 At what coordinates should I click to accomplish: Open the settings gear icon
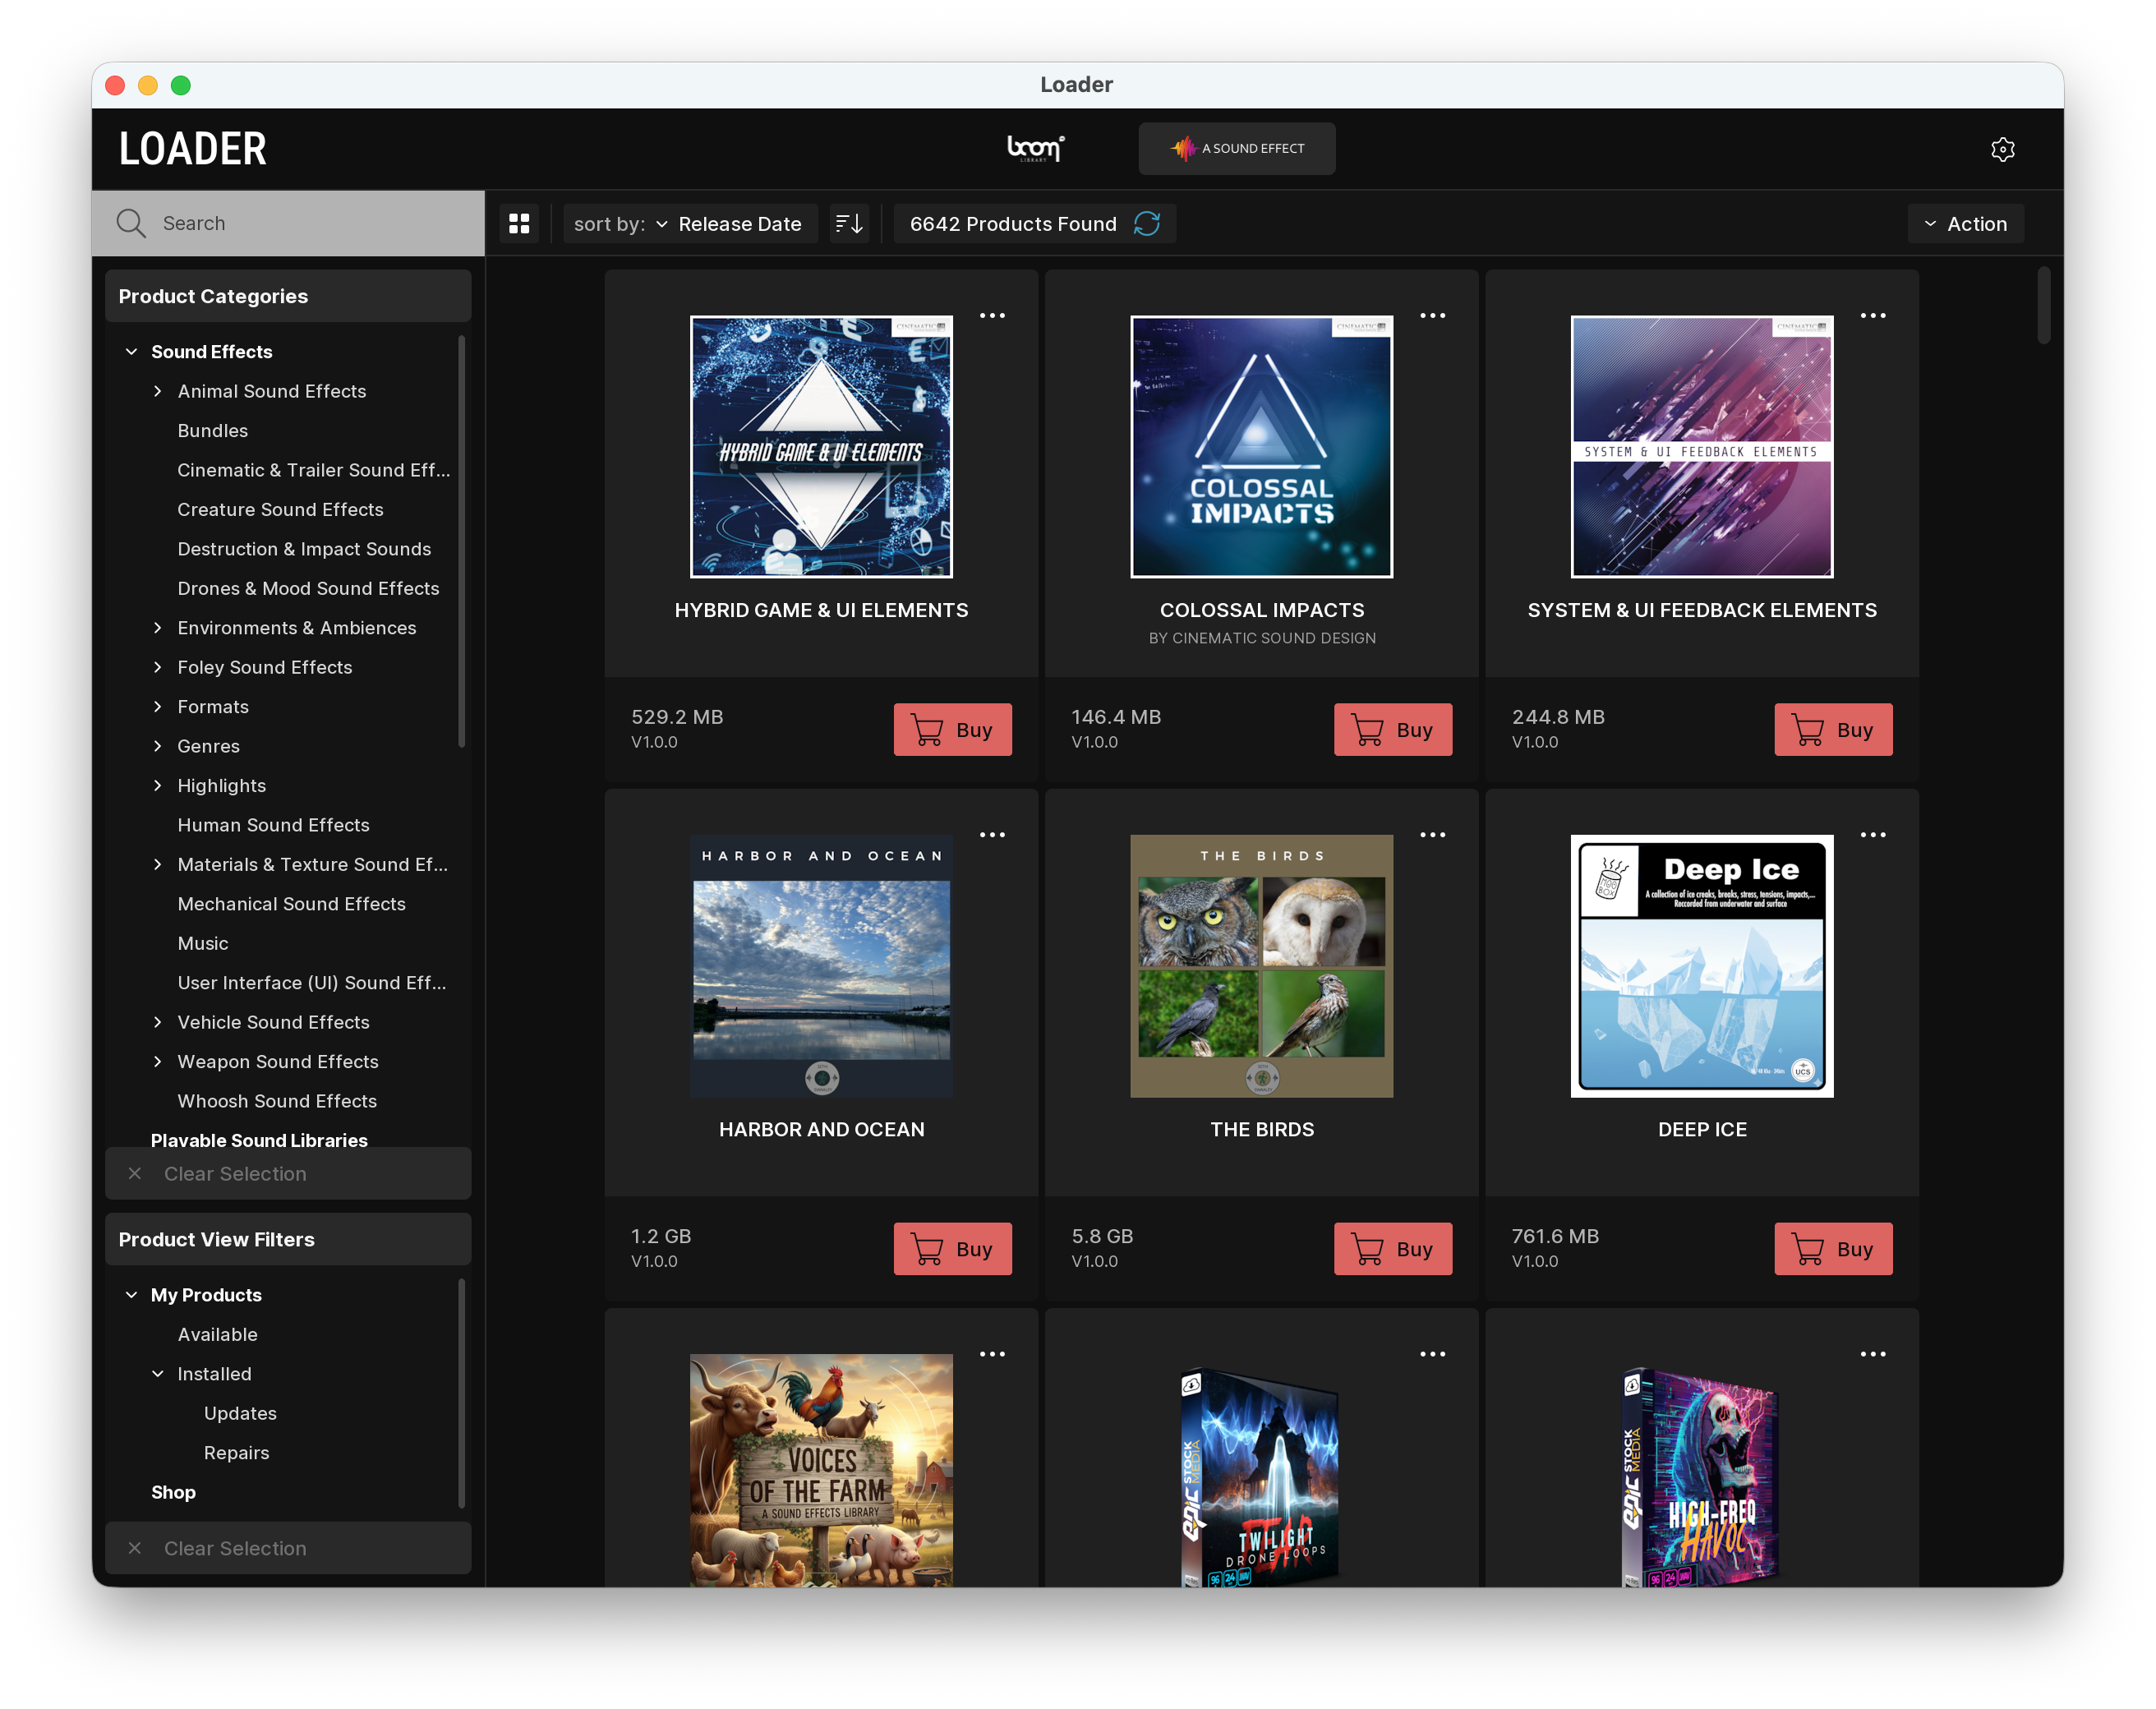(2002, 149)
